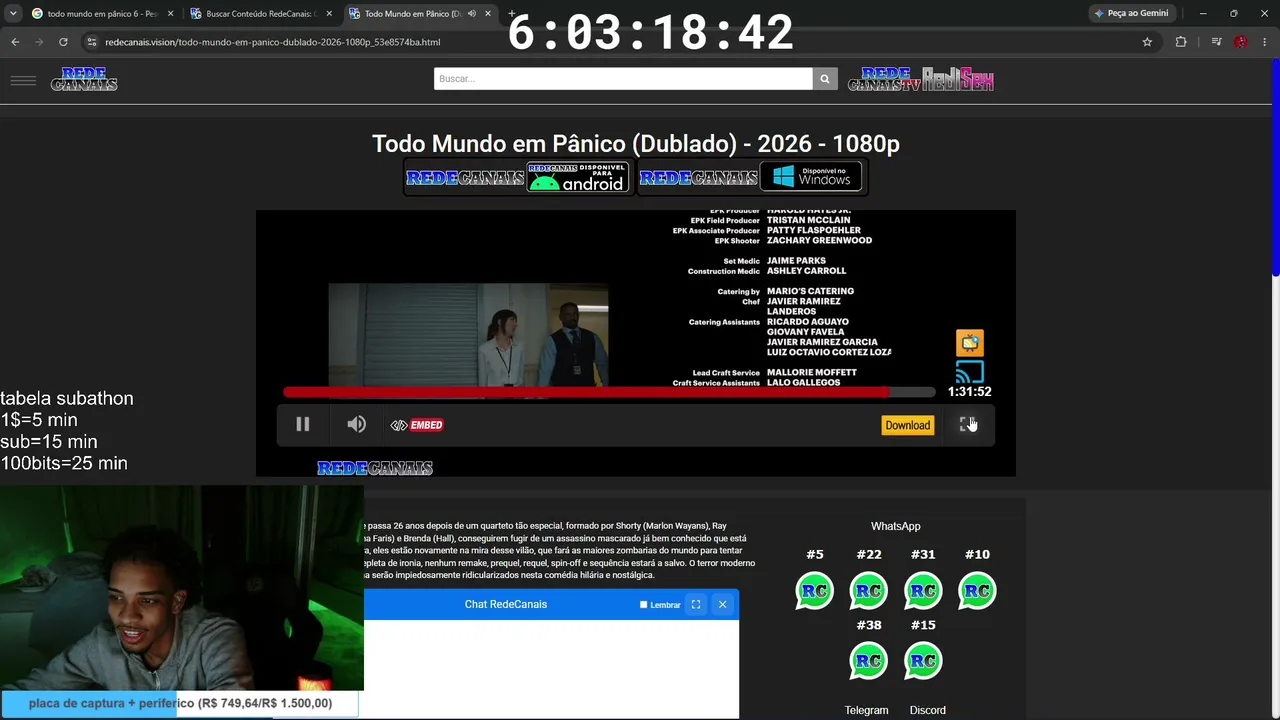Open WhatsApp group #15
The image size is (1280, 720).
click(x=922, y=661)
